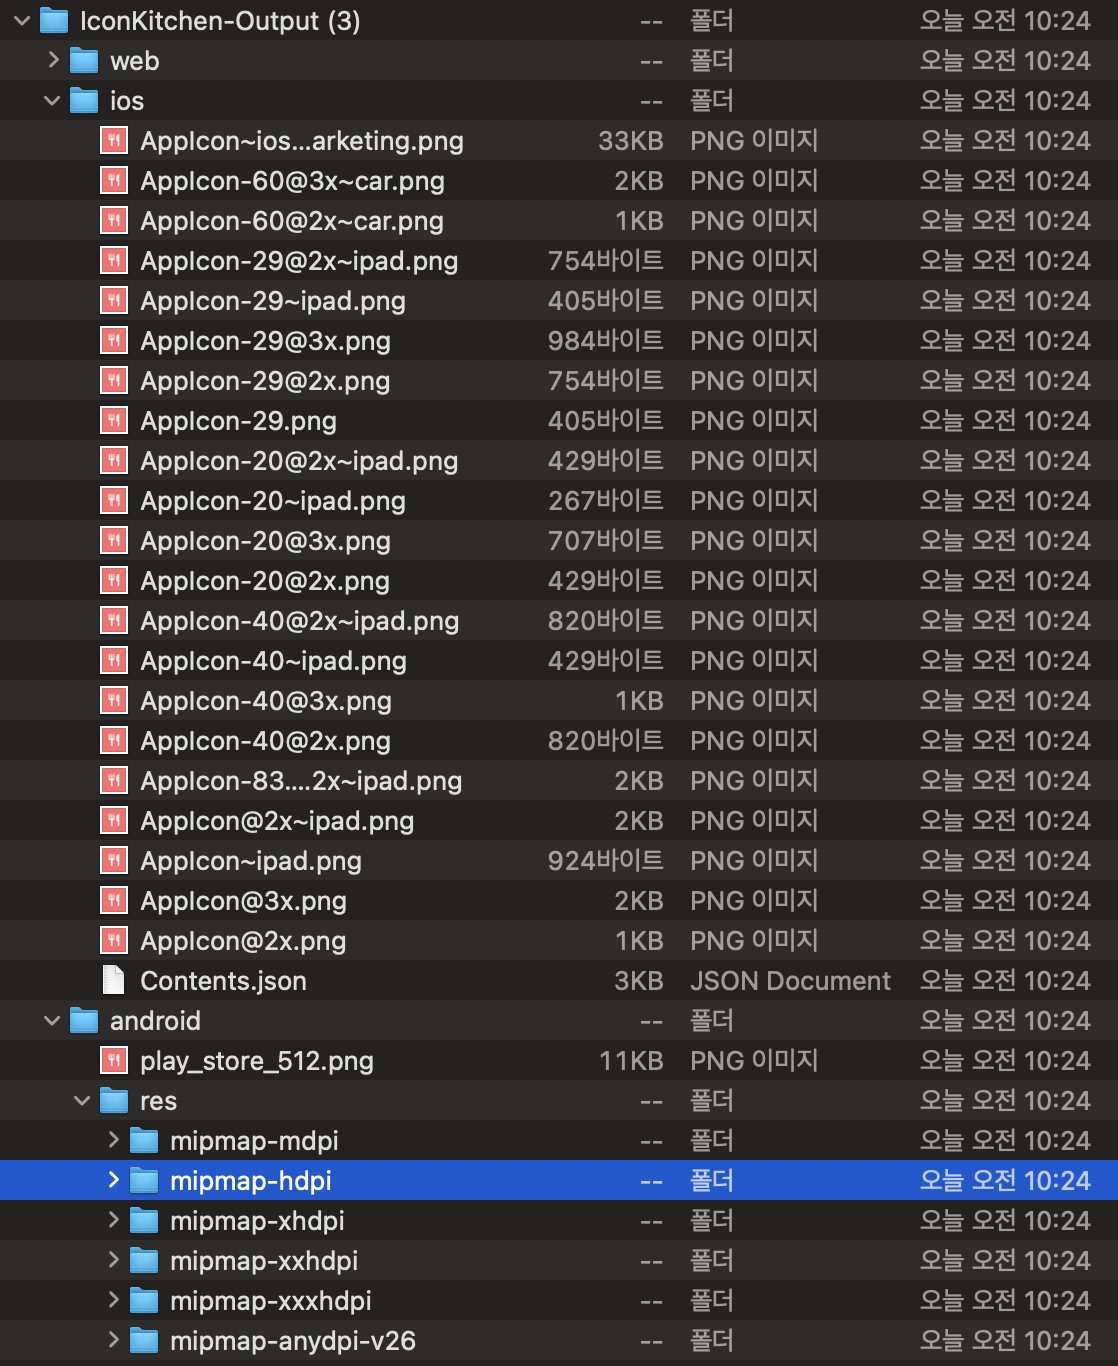Click the android folder icon

point(84,1021)
